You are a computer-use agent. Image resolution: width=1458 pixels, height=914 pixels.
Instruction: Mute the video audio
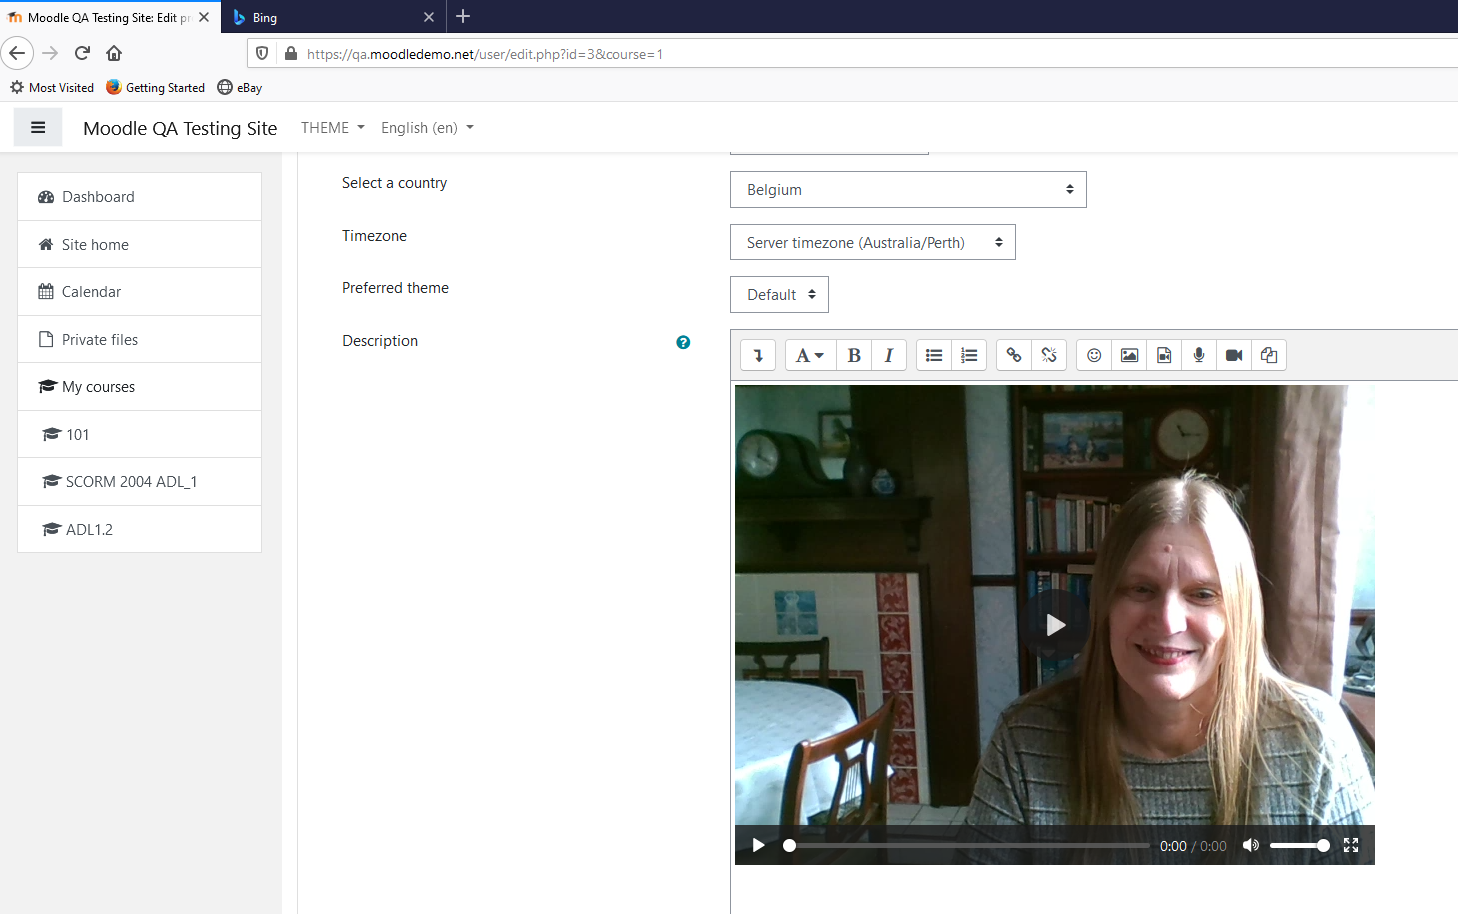pos(1250,845)
